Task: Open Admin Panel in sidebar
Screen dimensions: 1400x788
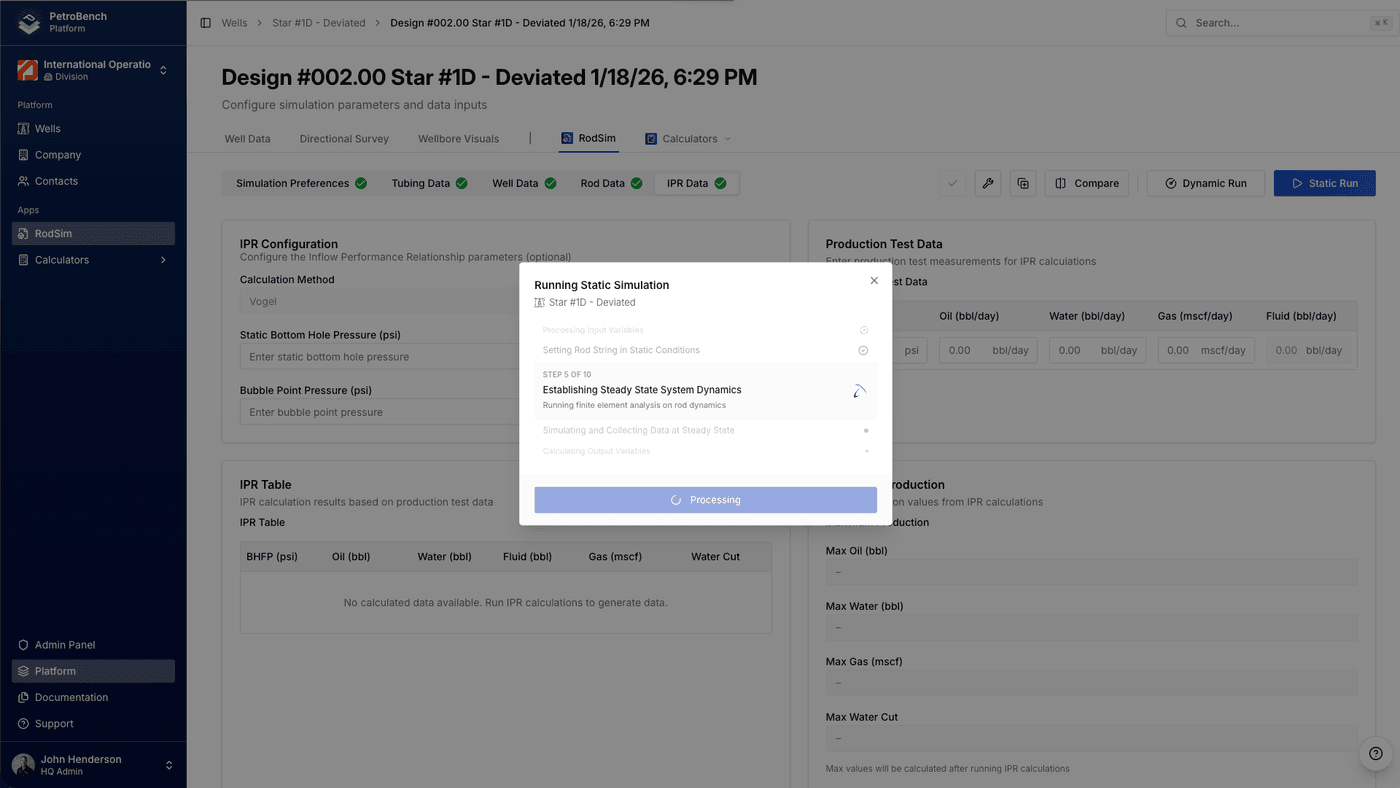Action: pos(64,645)
